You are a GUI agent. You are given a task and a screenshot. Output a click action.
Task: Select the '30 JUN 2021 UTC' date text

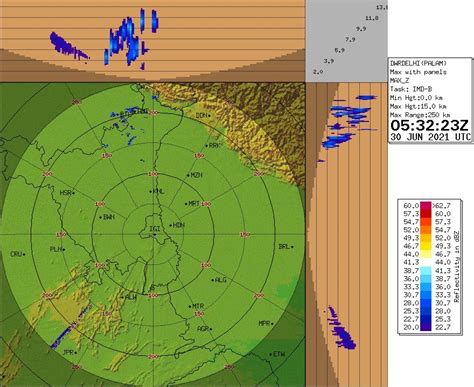pos(430,137)
